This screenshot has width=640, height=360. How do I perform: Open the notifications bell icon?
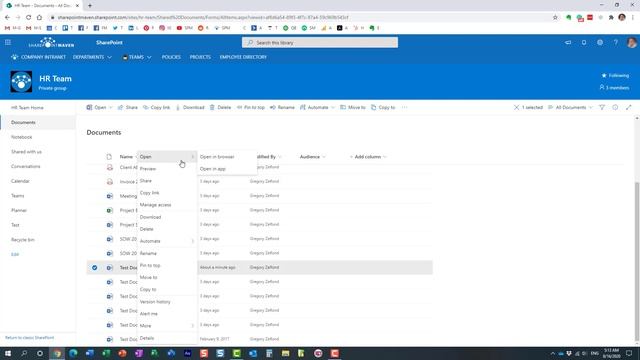pos(584,42)
